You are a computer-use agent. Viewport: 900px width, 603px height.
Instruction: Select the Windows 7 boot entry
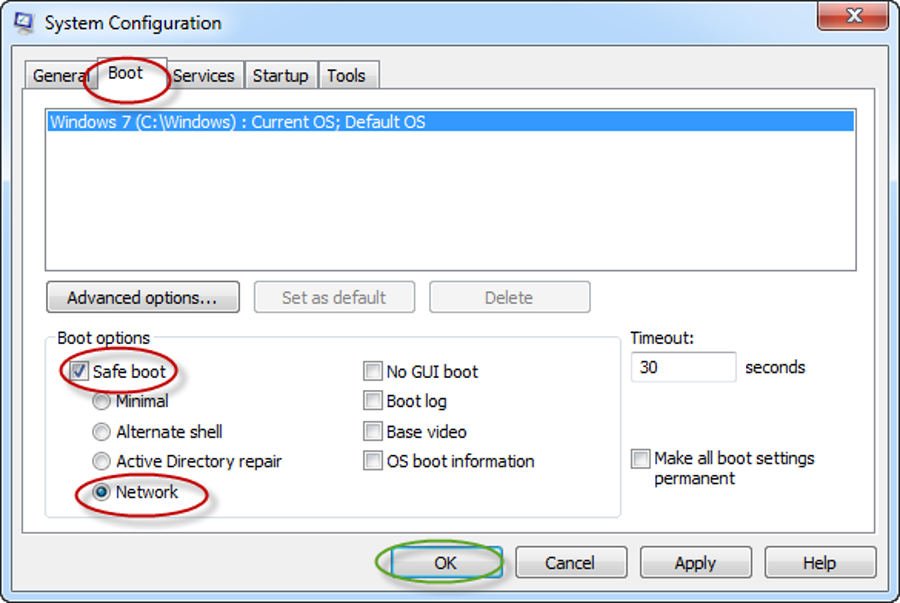[451, 122]
